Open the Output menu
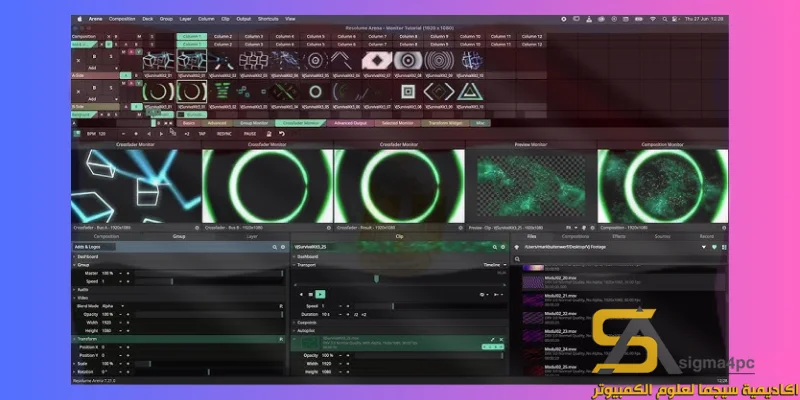This screenshot has width=800, height=400. click(x=243, y=19)
